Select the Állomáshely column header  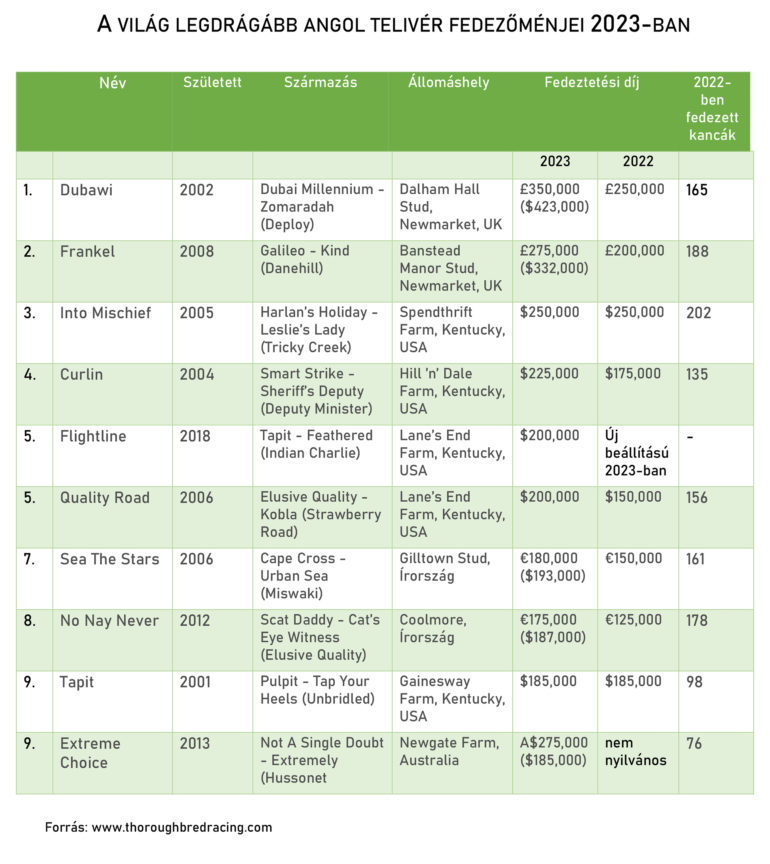click(x=449, y=82)
